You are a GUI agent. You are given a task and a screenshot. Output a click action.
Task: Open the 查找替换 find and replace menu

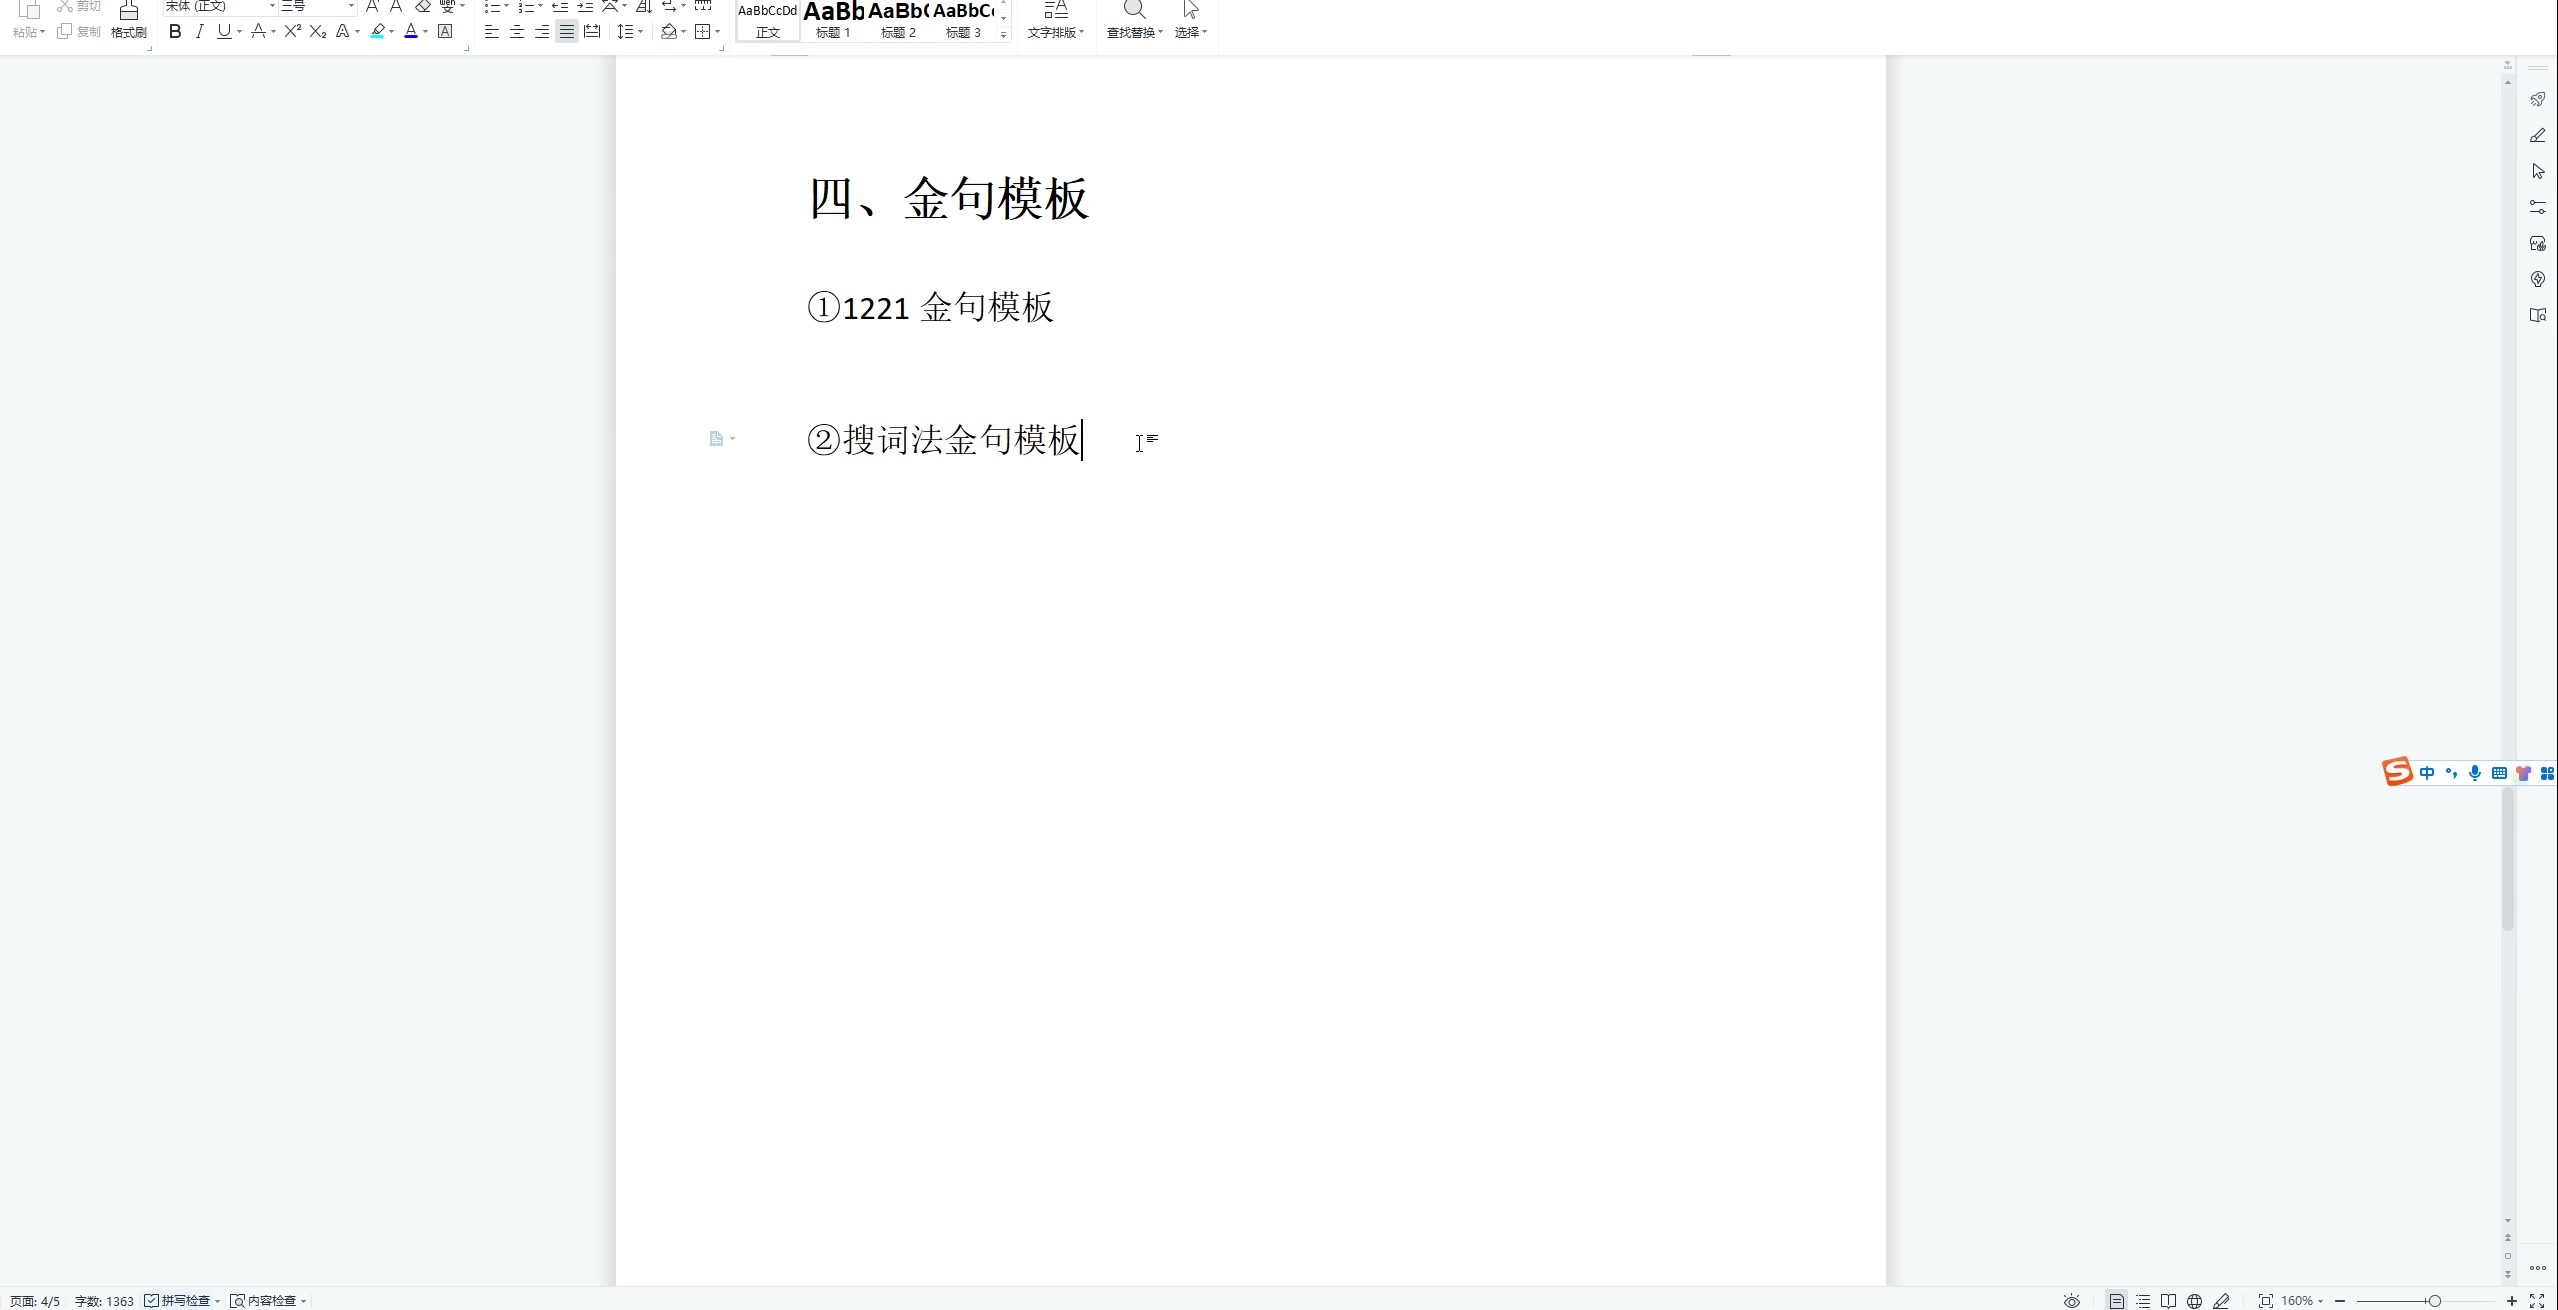pyautogui.click(x=1135, y=21)
